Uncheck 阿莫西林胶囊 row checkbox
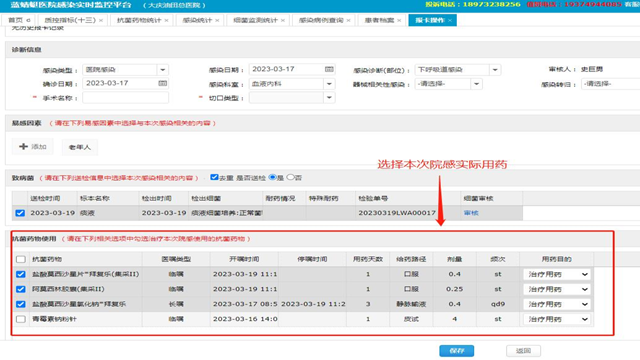The image size is (640, 360). 20,289
